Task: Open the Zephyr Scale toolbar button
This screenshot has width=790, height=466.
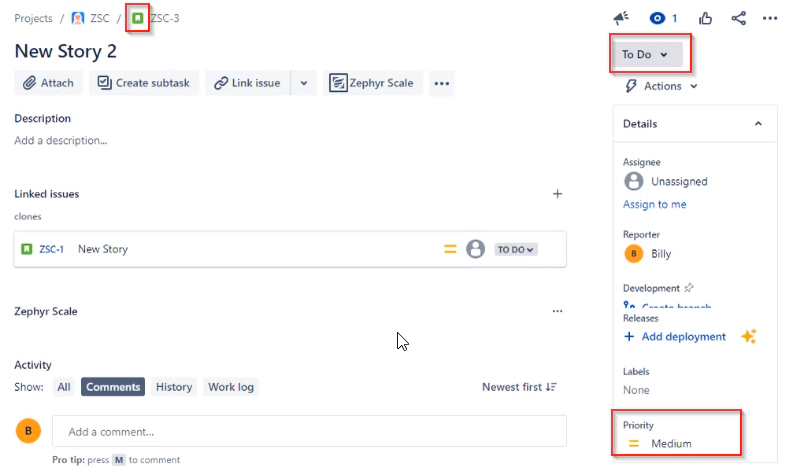Action: pos(372,83)
